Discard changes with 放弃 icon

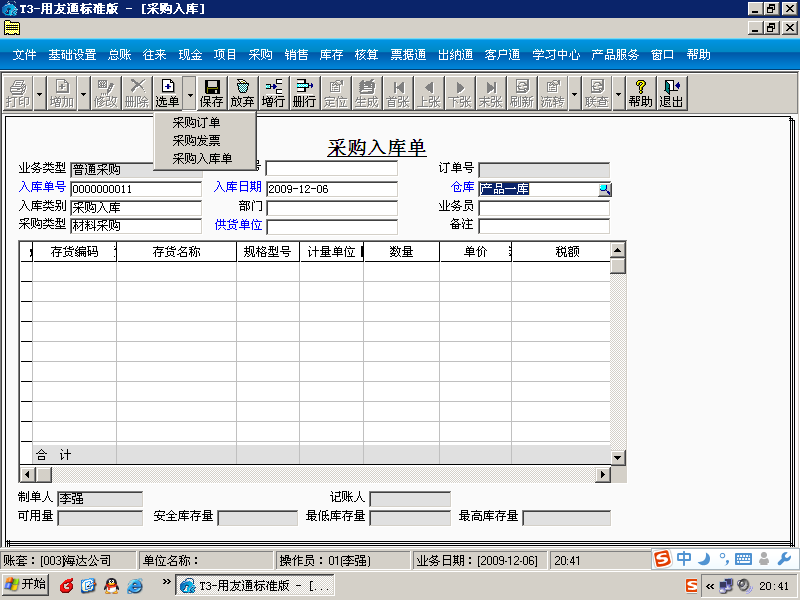(x=242, y=93)
